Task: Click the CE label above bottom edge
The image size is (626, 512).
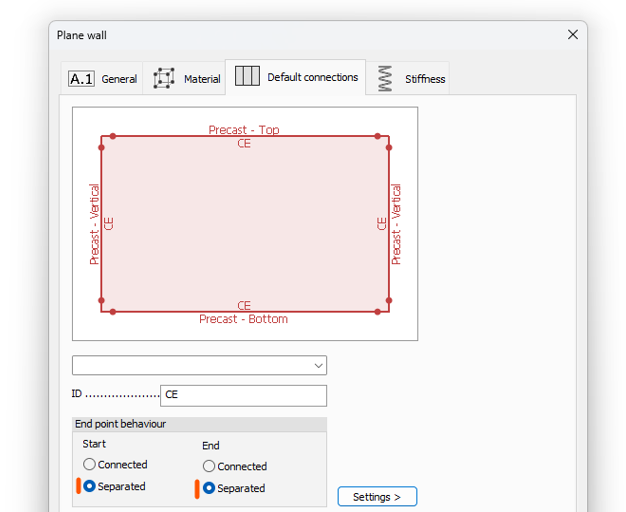Action: [244, 306]
